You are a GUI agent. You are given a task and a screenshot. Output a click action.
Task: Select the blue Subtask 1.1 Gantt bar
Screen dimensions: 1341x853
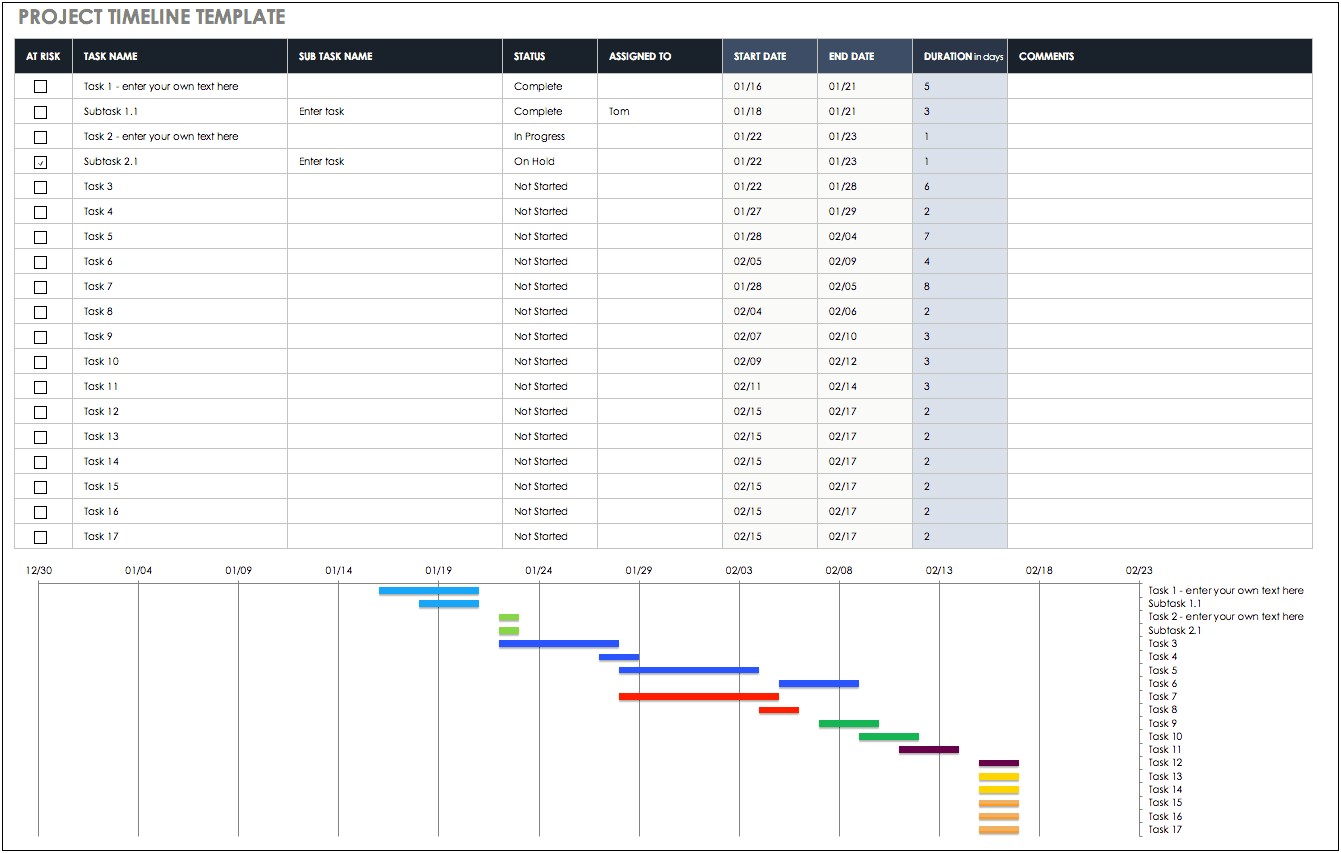pos(449,604)
